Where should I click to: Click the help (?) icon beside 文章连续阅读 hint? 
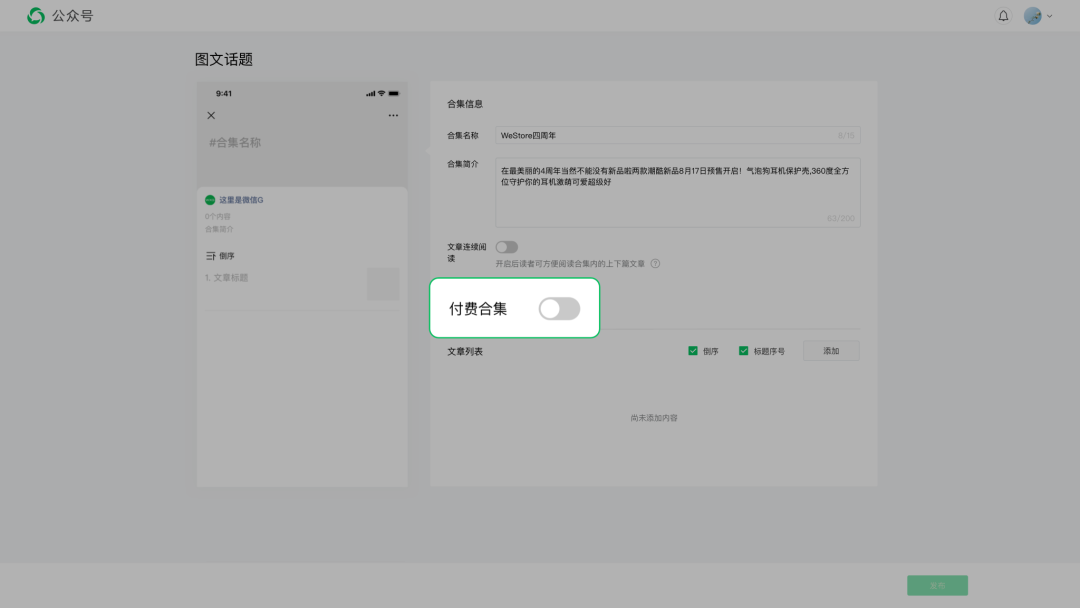656,264
